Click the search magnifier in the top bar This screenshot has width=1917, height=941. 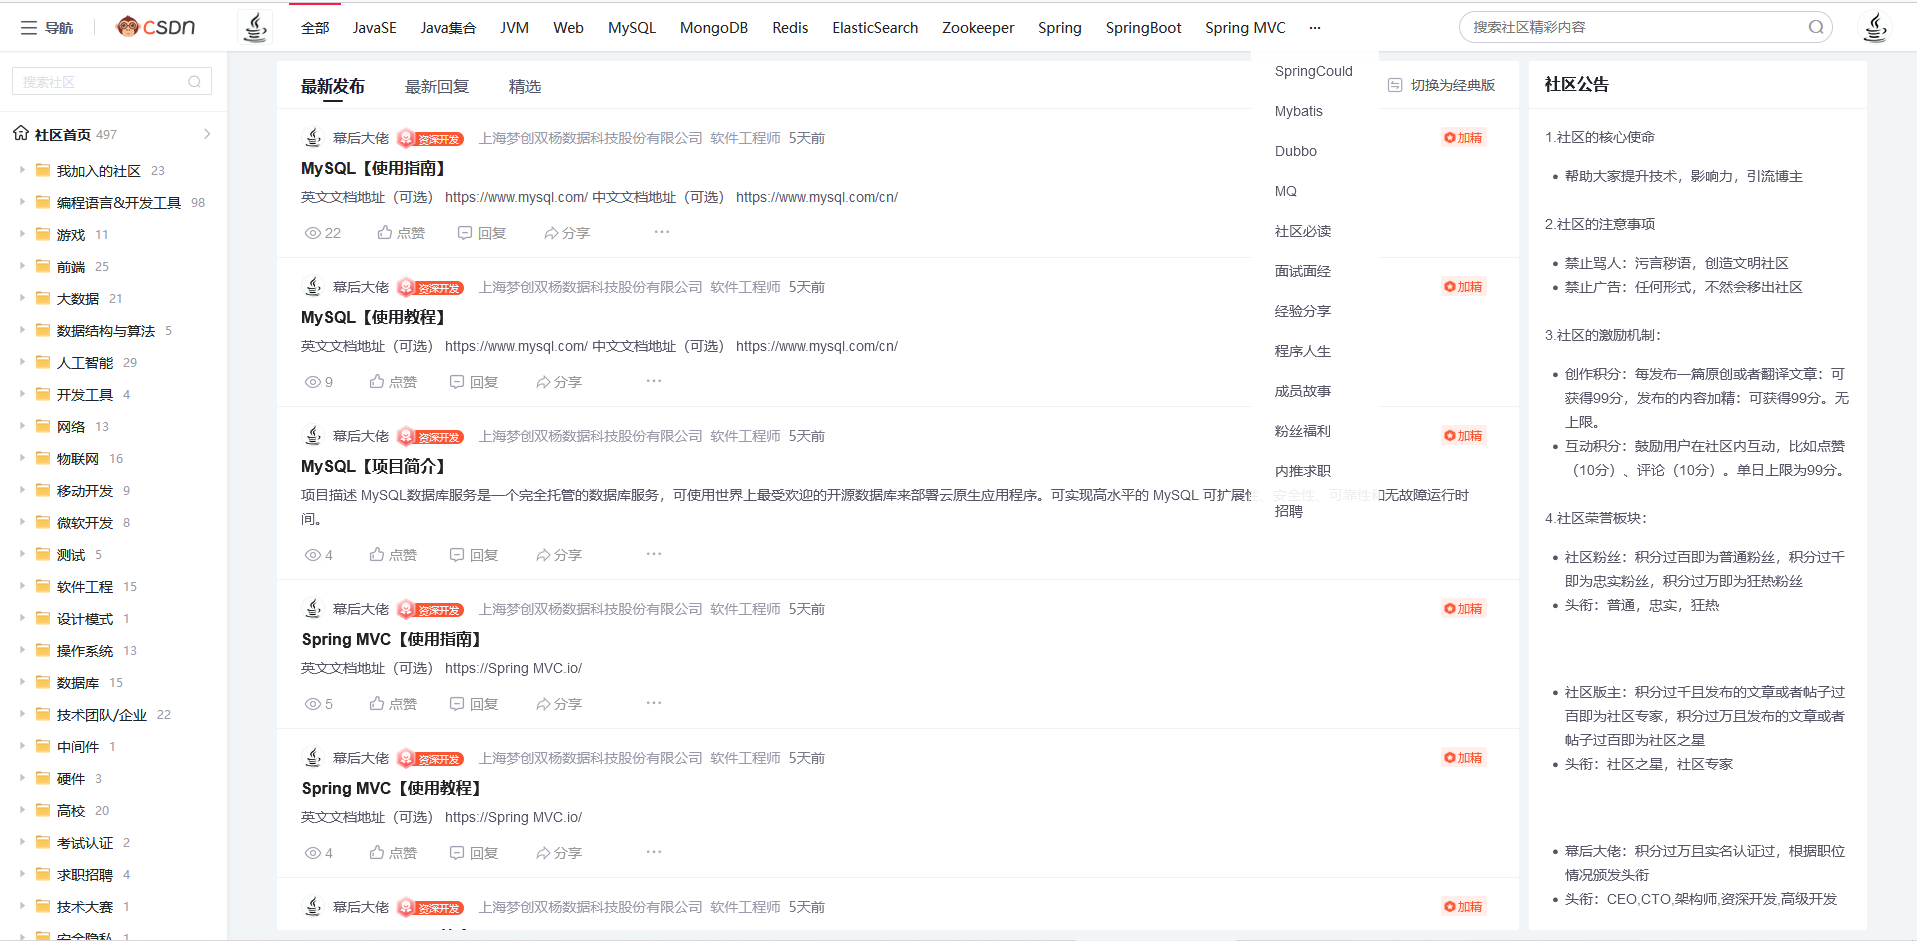tap(1815, 27)
